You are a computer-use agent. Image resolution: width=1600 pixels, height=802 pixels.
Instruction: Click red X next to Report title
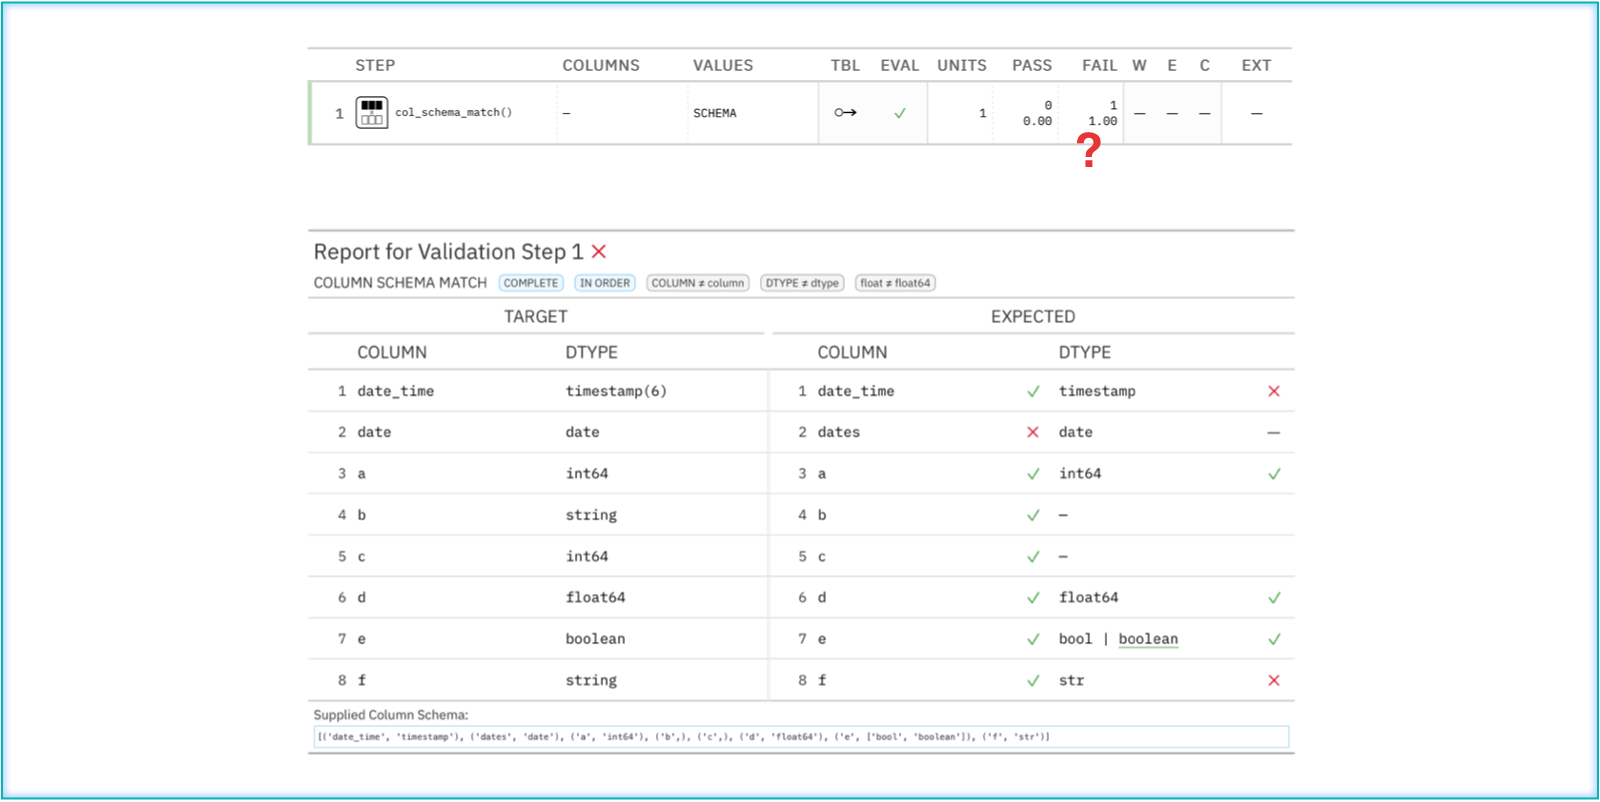coord(599,252)
